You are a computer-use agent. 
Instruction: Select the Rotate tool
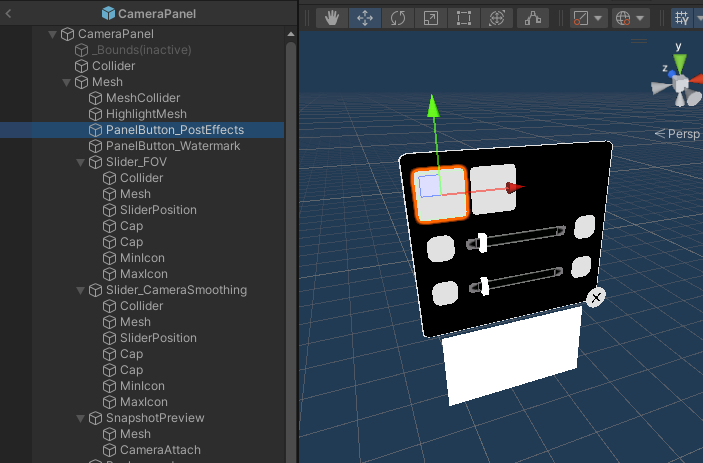click(x=397, y=18)
